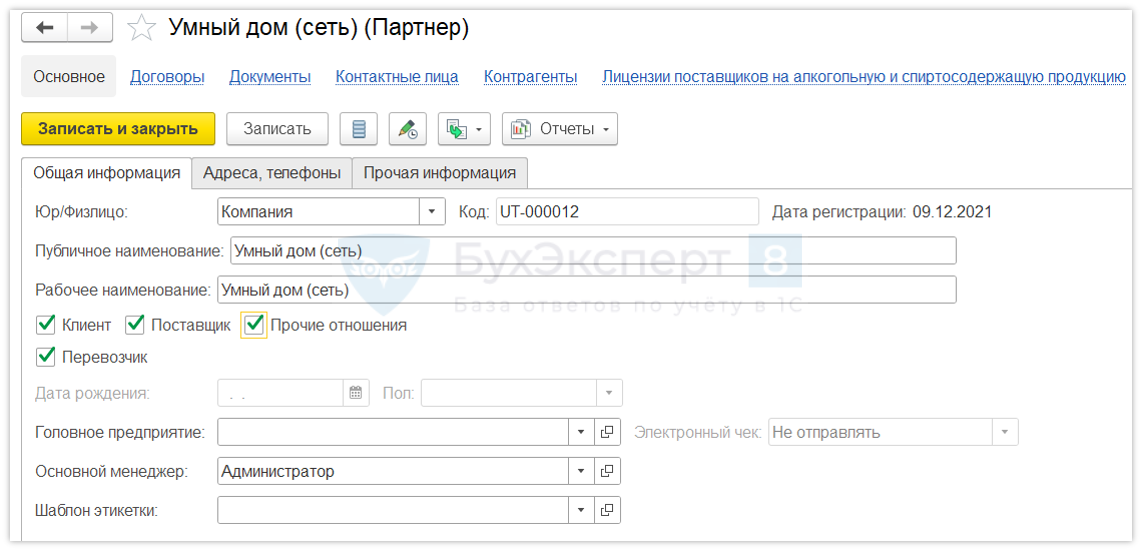Uncheck the Клиент checkbox
Image resolution: width=1142 pixels, height=551 pixels.
tap(45, 325)
